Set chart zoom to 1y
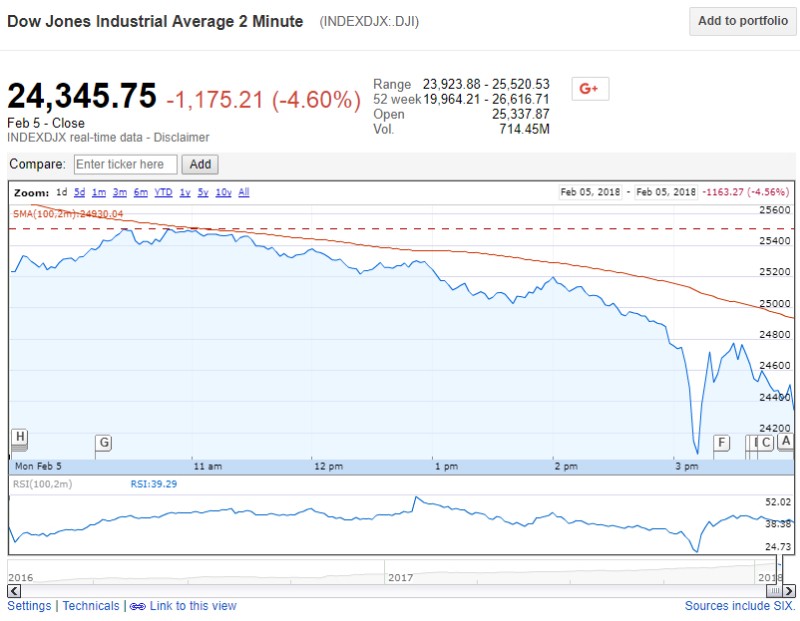This screenshot has width=800, height=621. point(185,192)
